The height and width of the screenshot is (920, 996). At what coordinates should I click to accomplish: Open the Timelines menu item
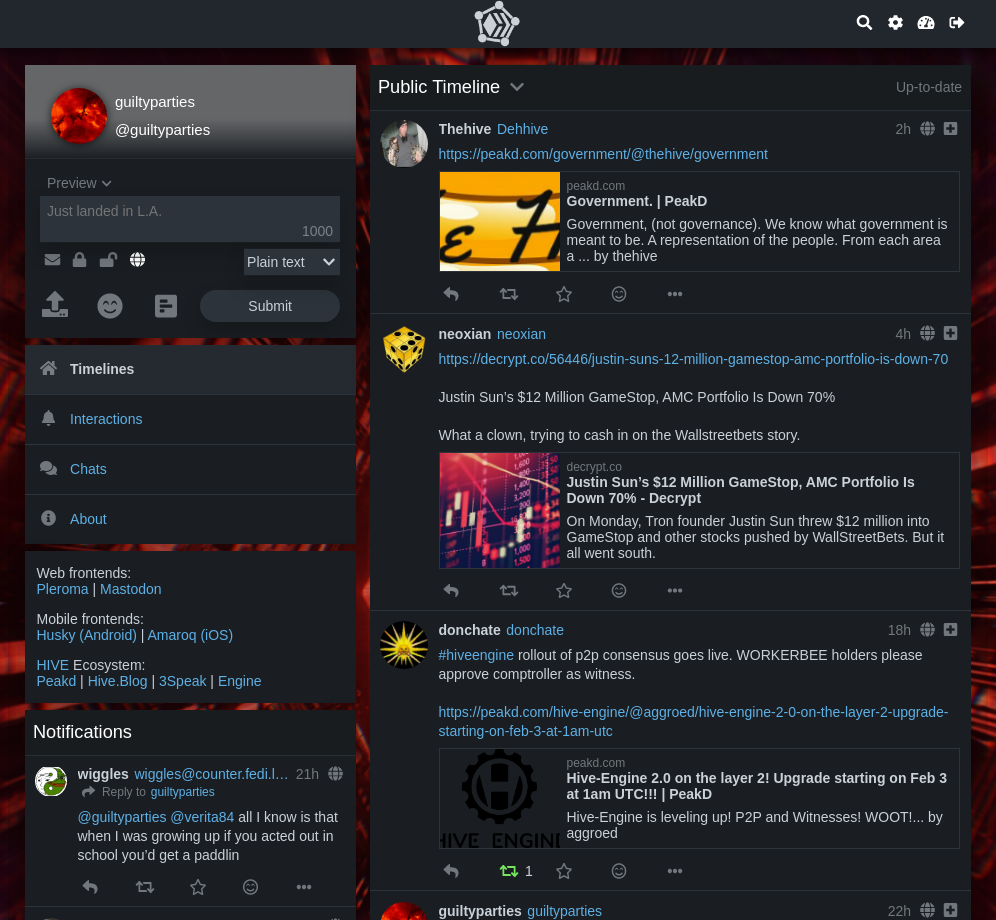tap(190, 369)
